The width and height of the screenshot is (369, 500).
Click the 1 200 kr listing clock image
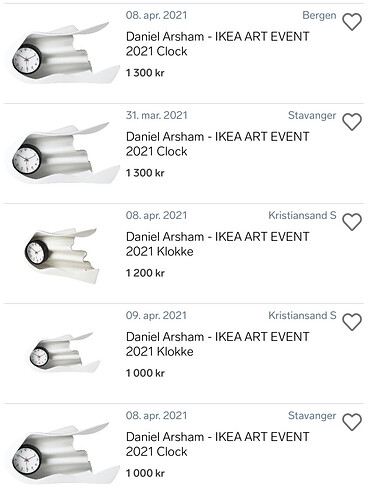62,256
